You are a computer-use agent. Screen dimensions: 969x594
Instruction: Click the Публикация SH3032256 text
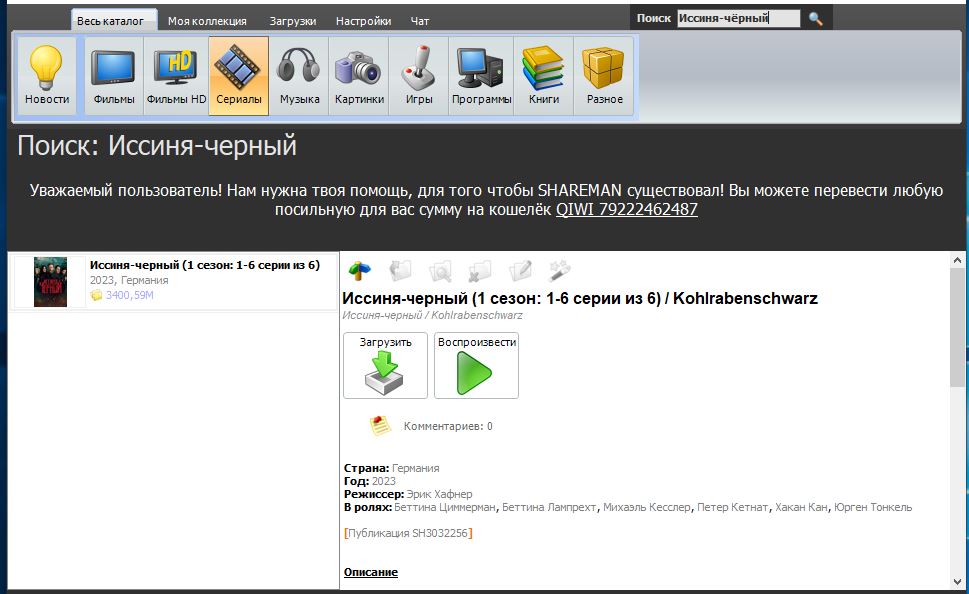point(408,533)
